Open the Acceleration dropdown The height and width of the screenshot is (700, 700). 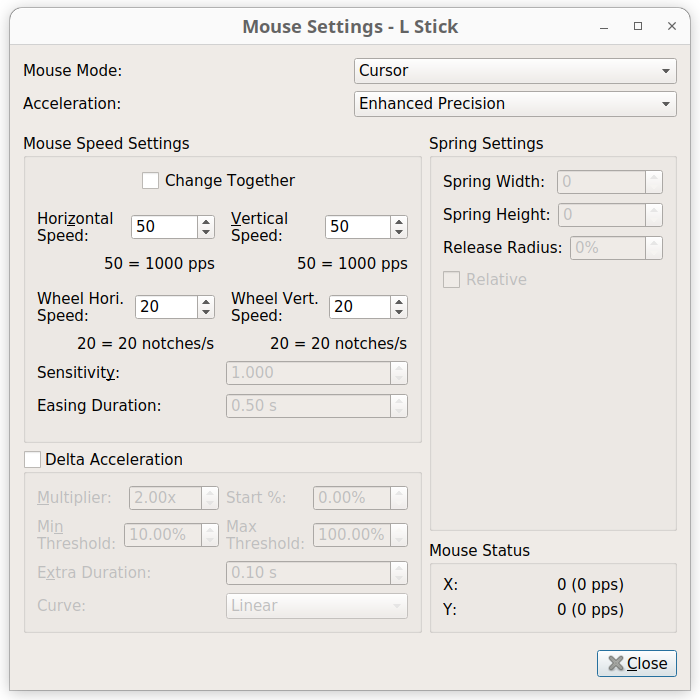[x=515, y=104]
